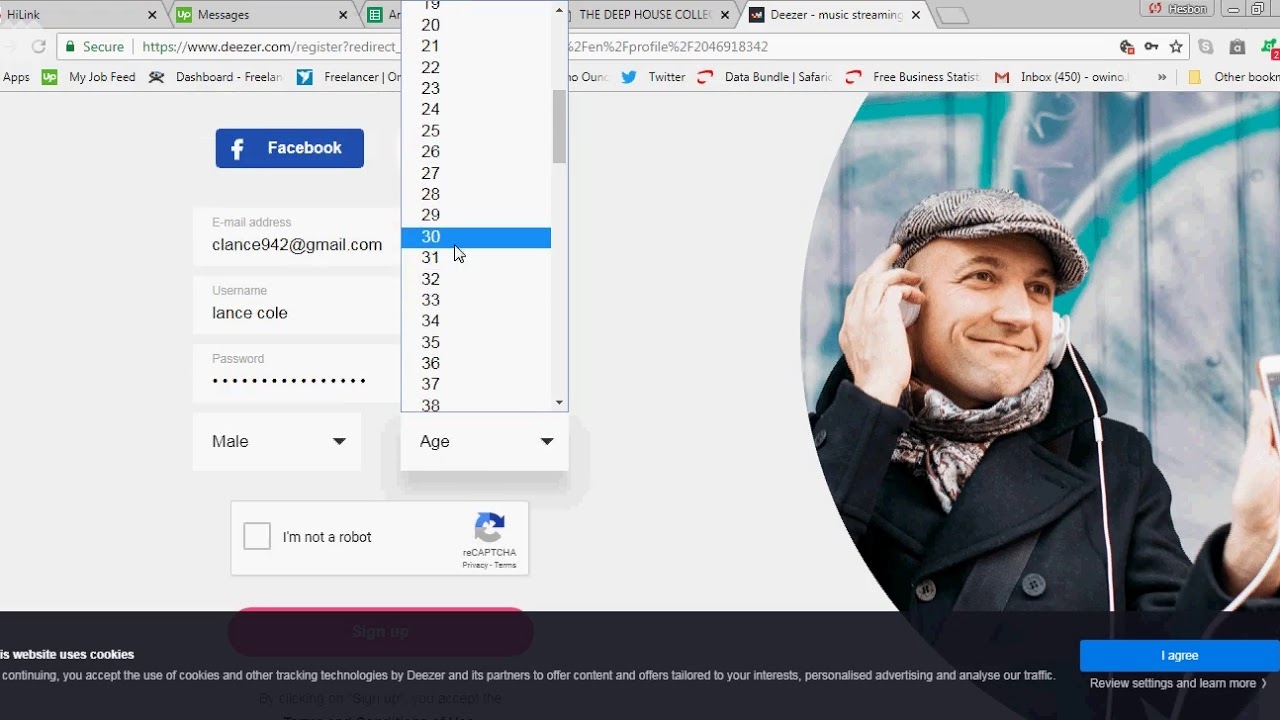
Task: Sign up with the Facebook button
Action: (x=289, y=148)
